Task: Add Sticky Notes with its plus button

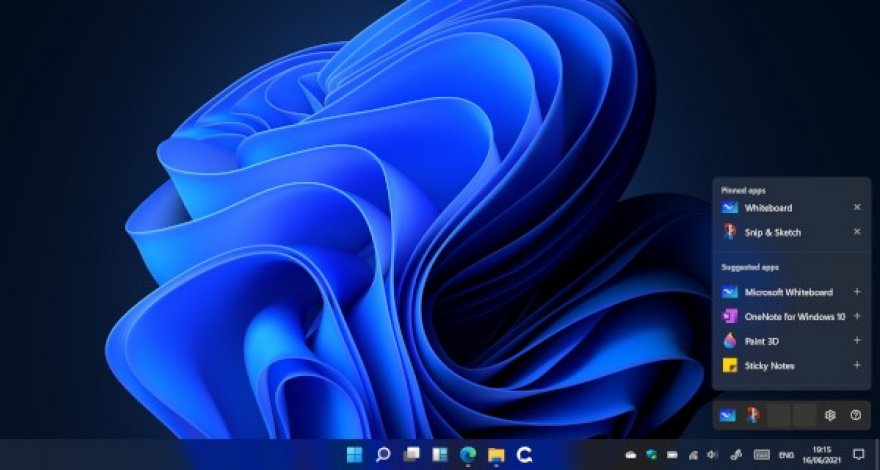Action: [x=857, y=365]
